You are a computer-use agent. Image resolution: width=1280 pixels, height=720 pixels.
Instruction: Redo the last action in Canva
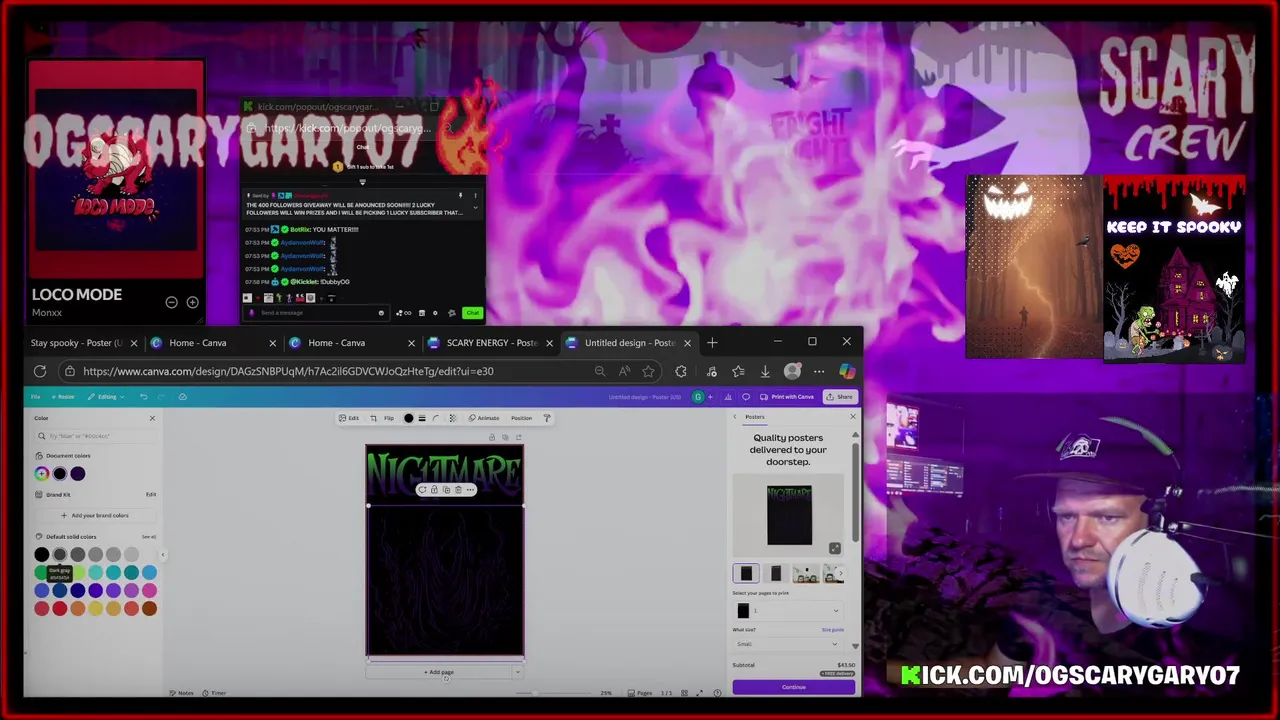[160, 397]
